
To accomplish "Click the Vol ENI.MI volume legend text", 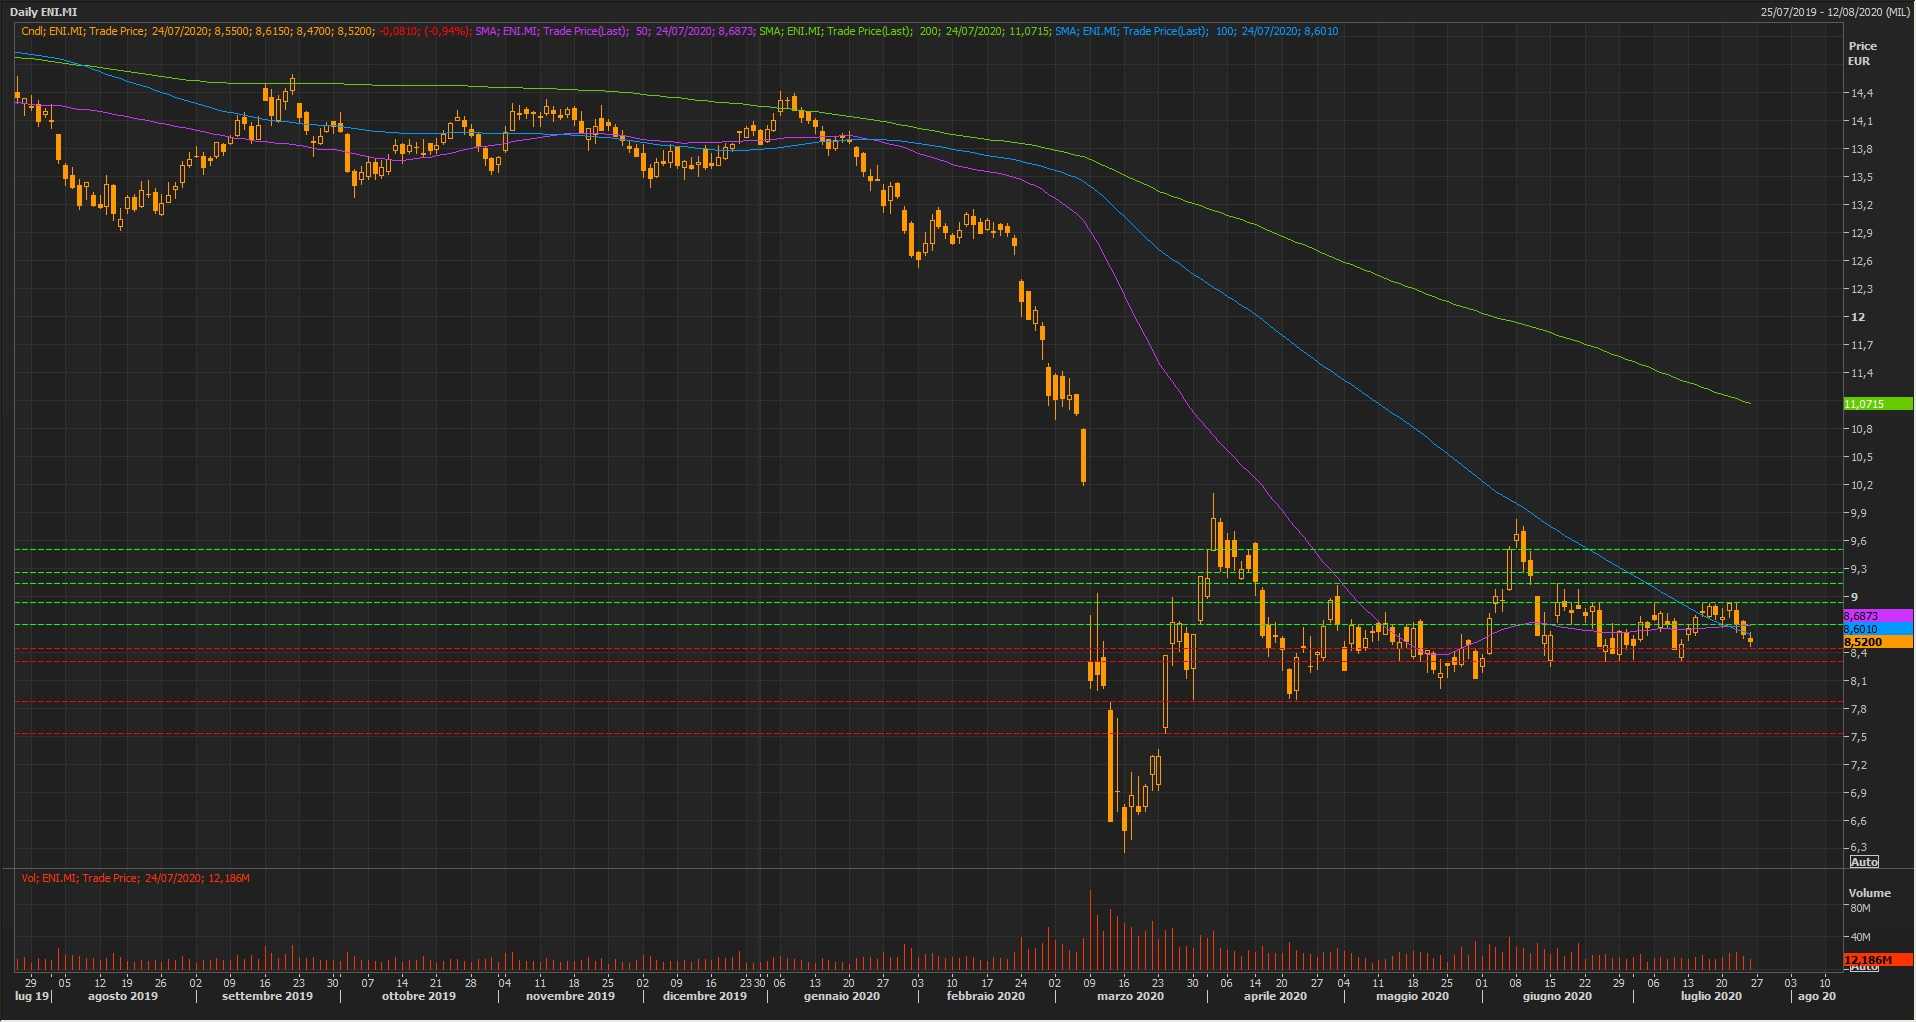I will [135, 878].
